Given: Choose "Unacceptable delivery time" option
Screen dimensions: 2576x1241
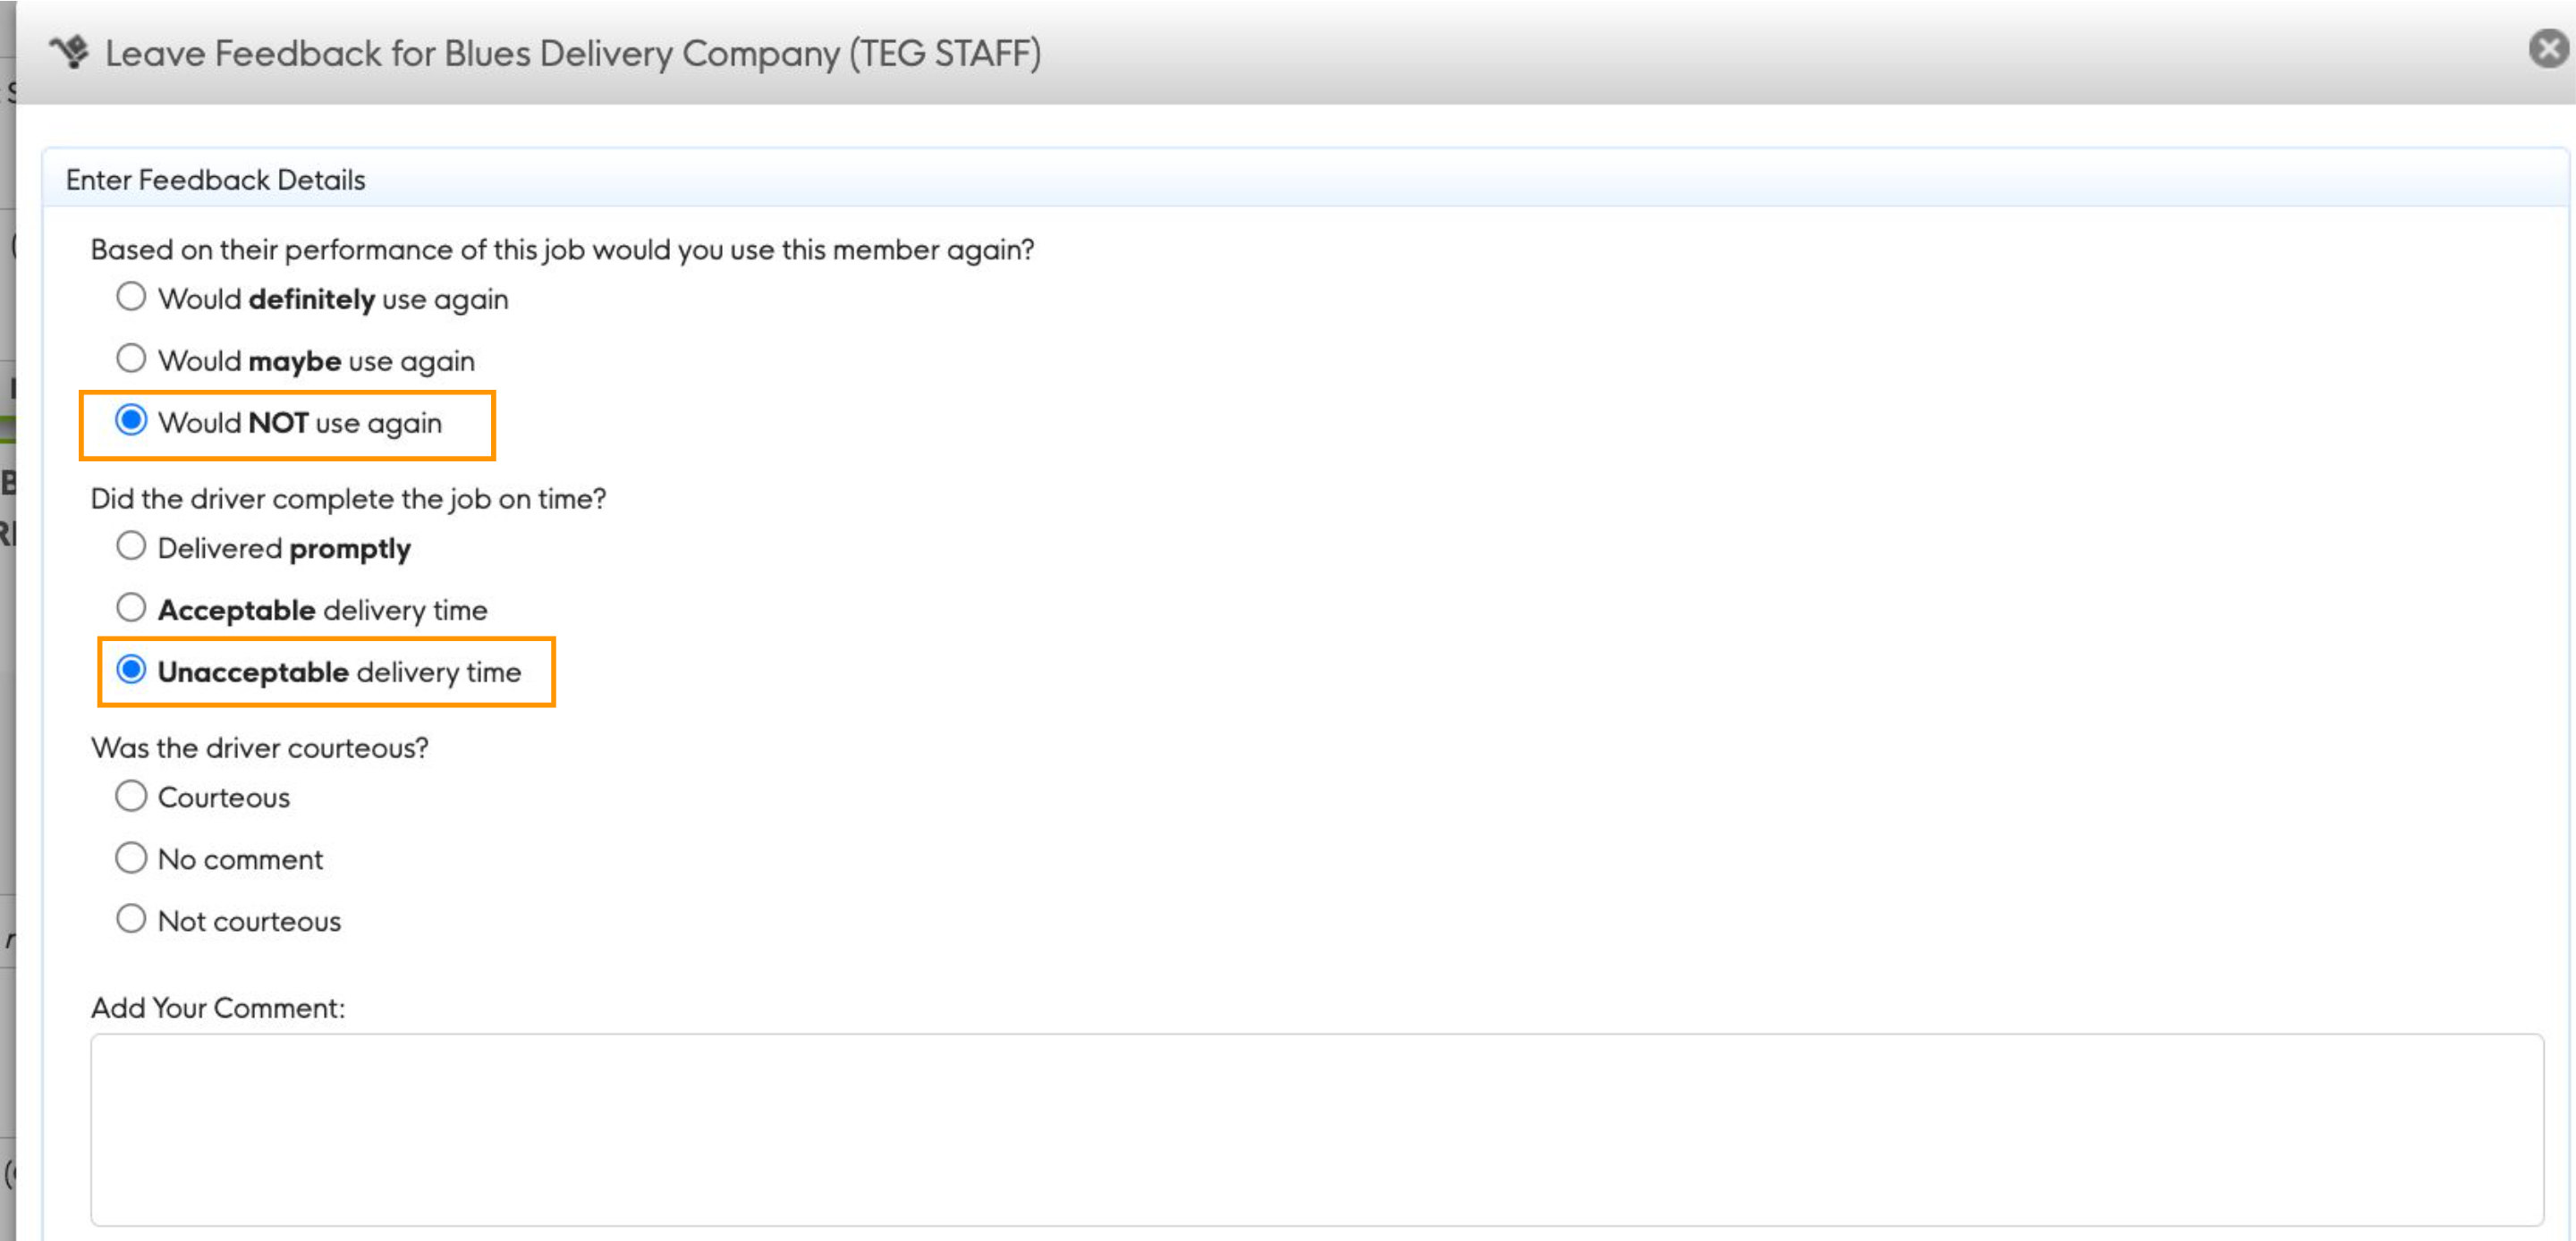Looking at the screenshot, I should (131, 670).
